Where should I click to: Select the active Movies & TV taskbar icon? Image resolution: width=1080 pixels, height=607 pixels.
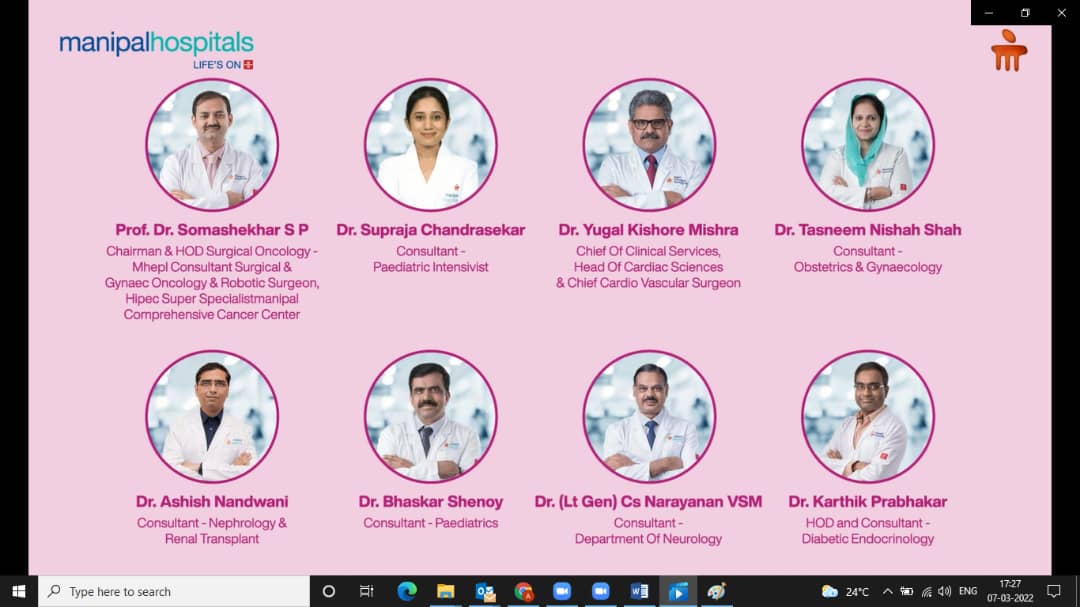(x=678, y=591)
